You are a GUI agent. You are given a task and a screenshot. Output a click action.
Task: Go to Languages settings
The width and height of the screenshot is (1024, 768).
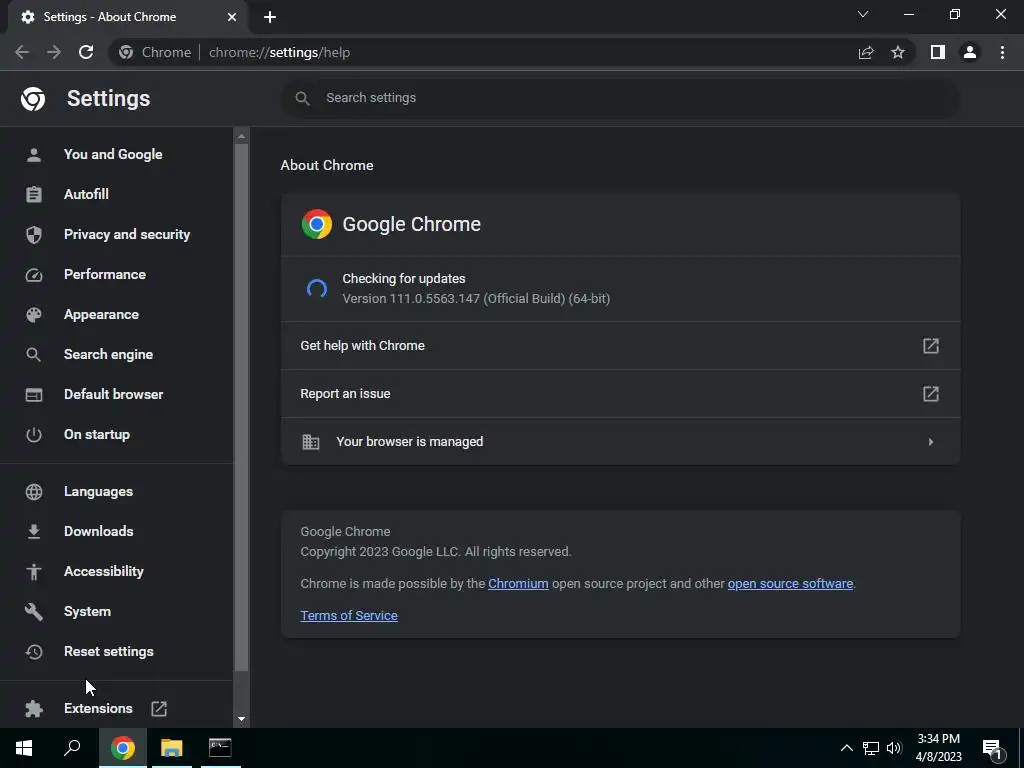click(98, 492)
